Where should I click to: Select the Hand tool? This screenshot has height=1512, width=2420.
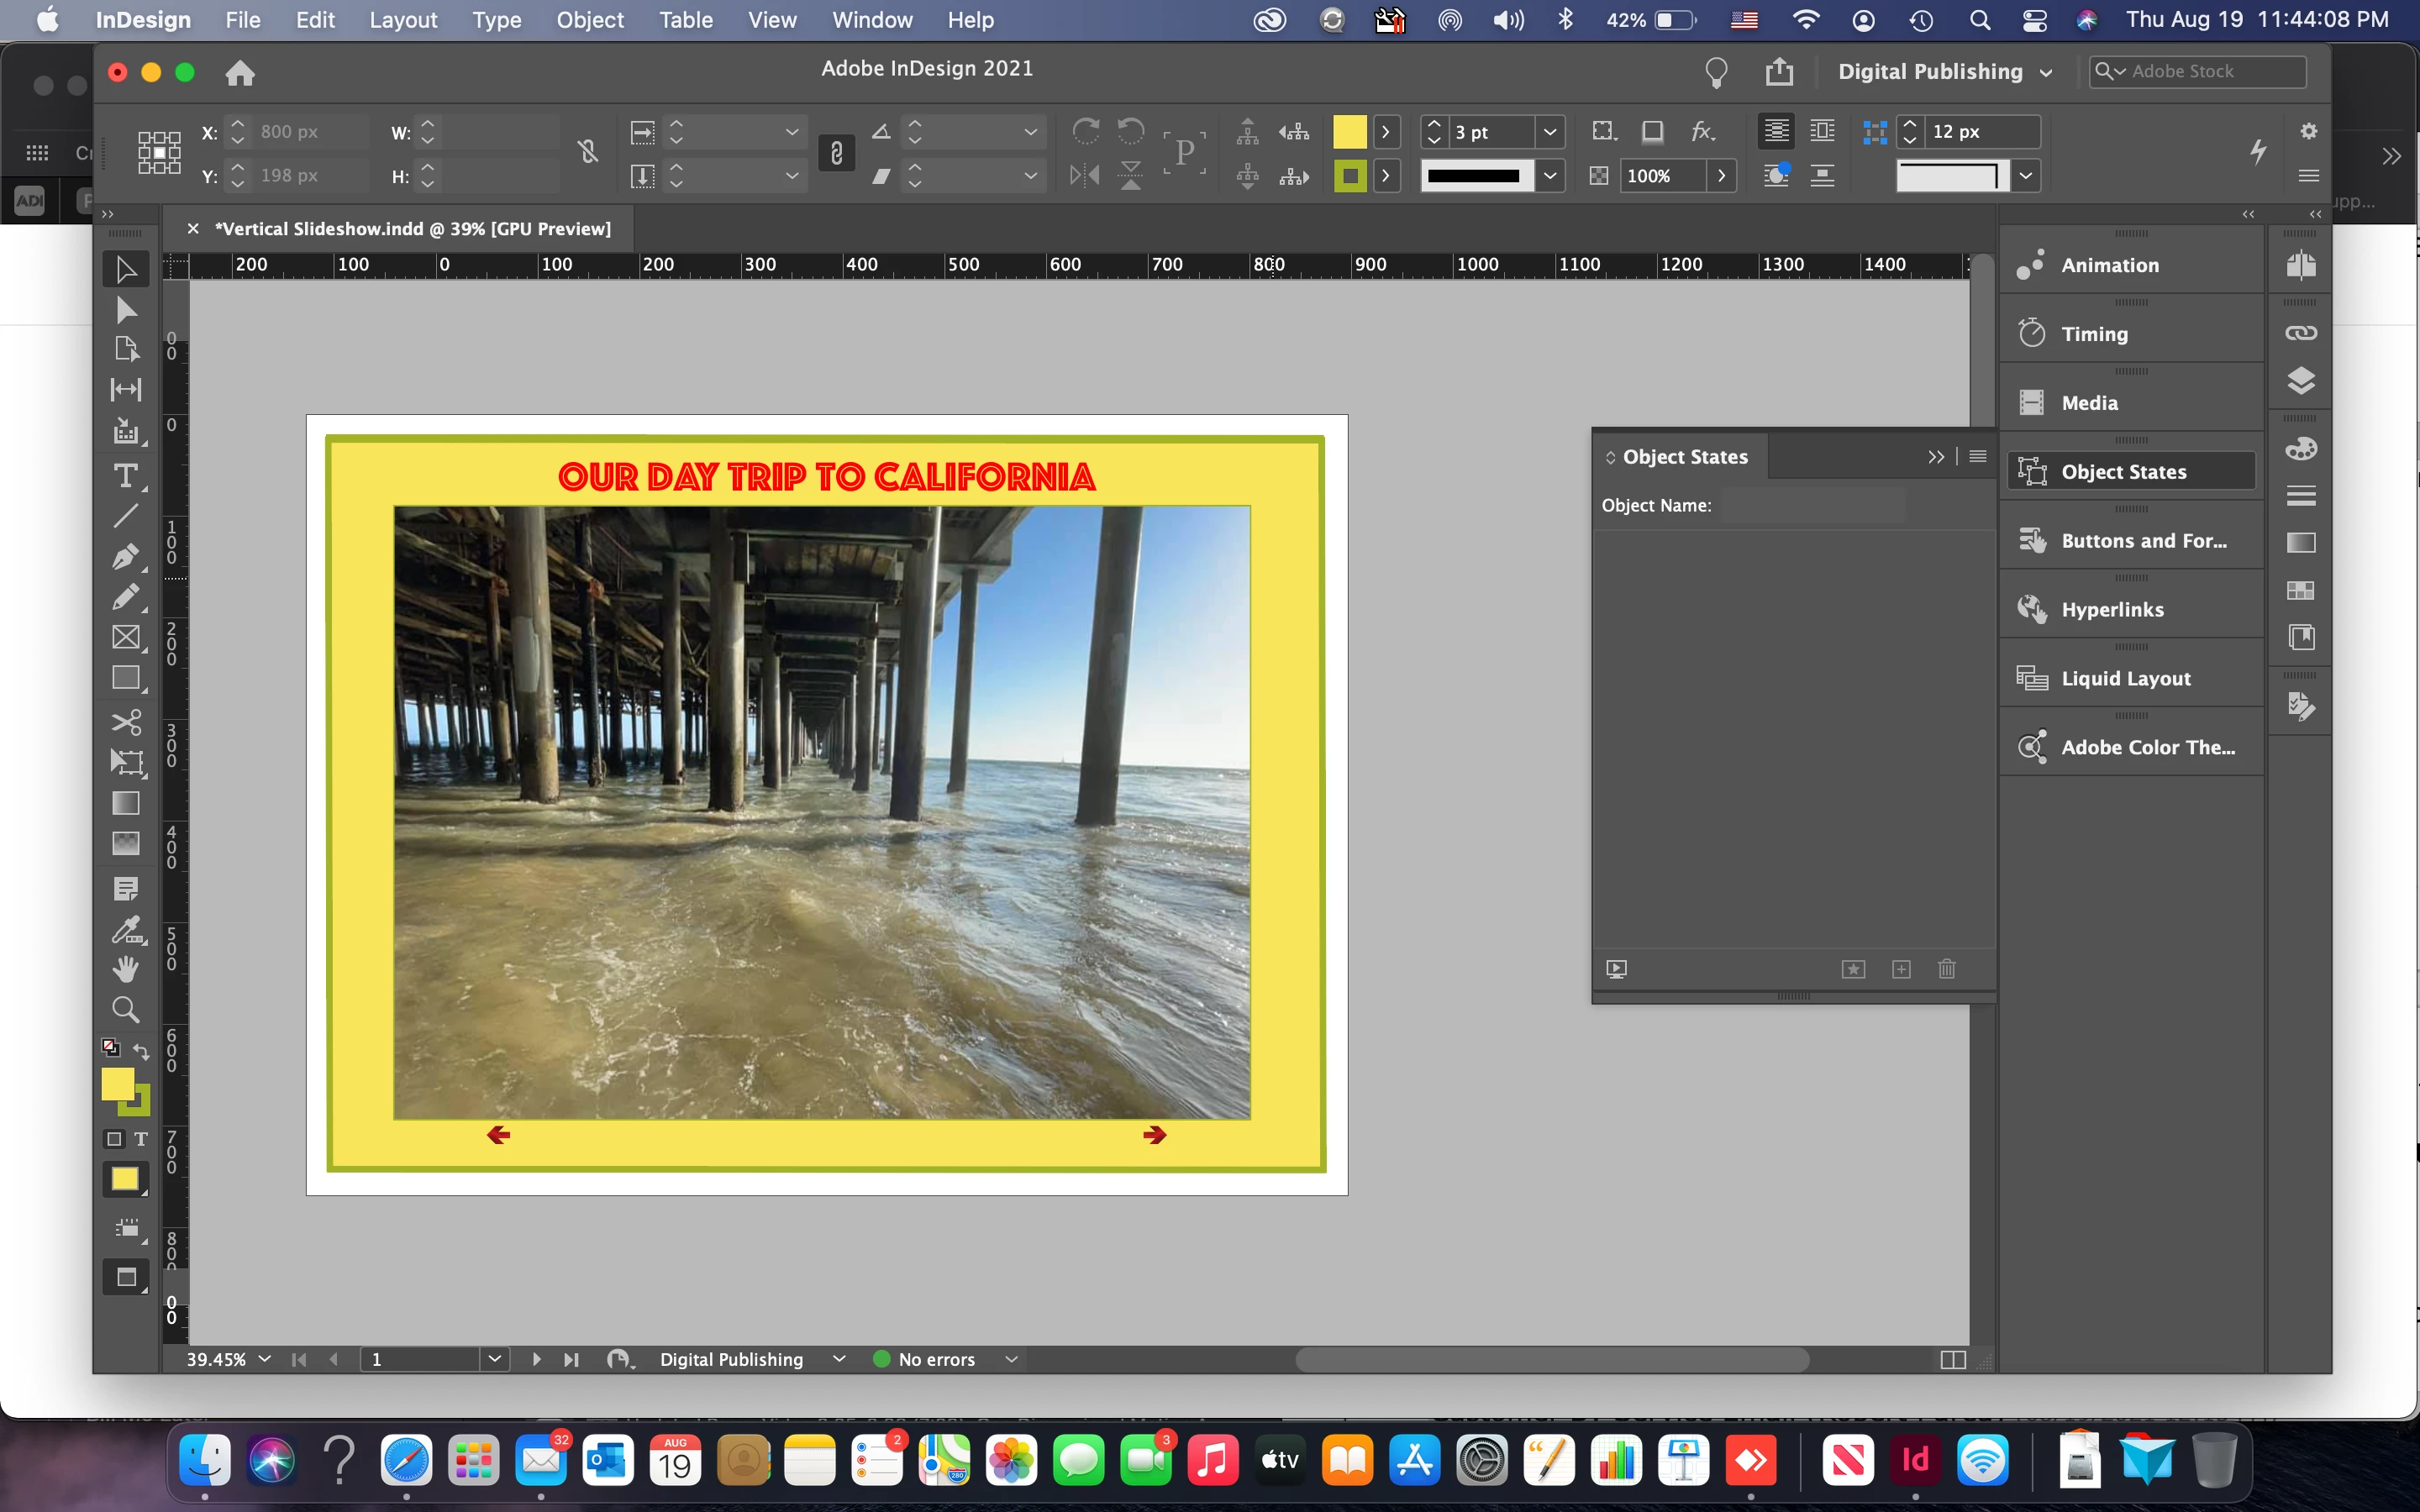click(125, 968)
